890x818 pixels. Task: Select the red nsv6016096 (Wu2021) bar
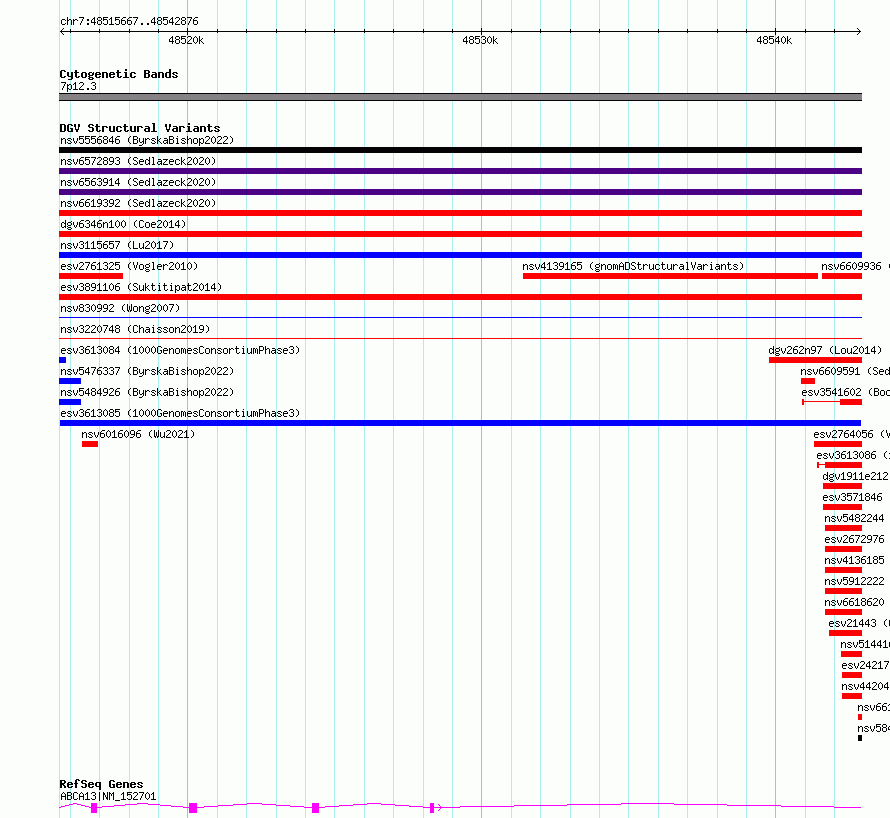point(90,444)
